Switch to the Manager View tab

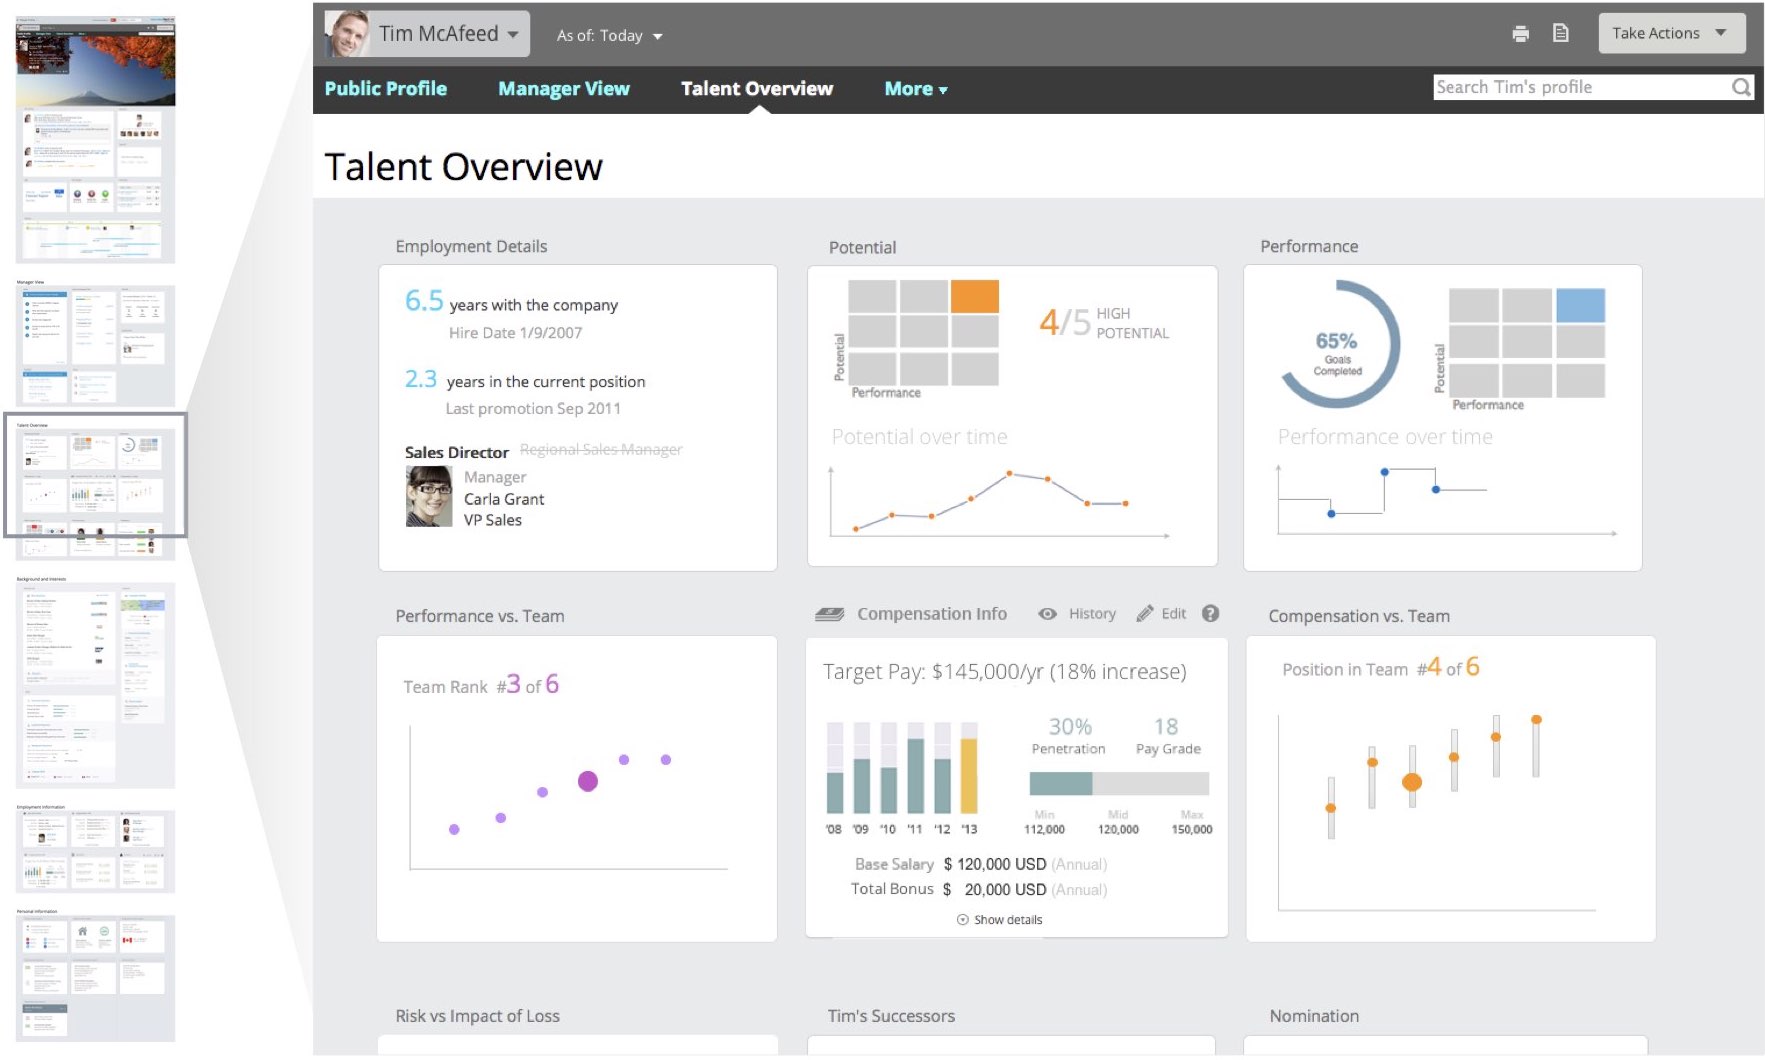[x=563, y=89]
